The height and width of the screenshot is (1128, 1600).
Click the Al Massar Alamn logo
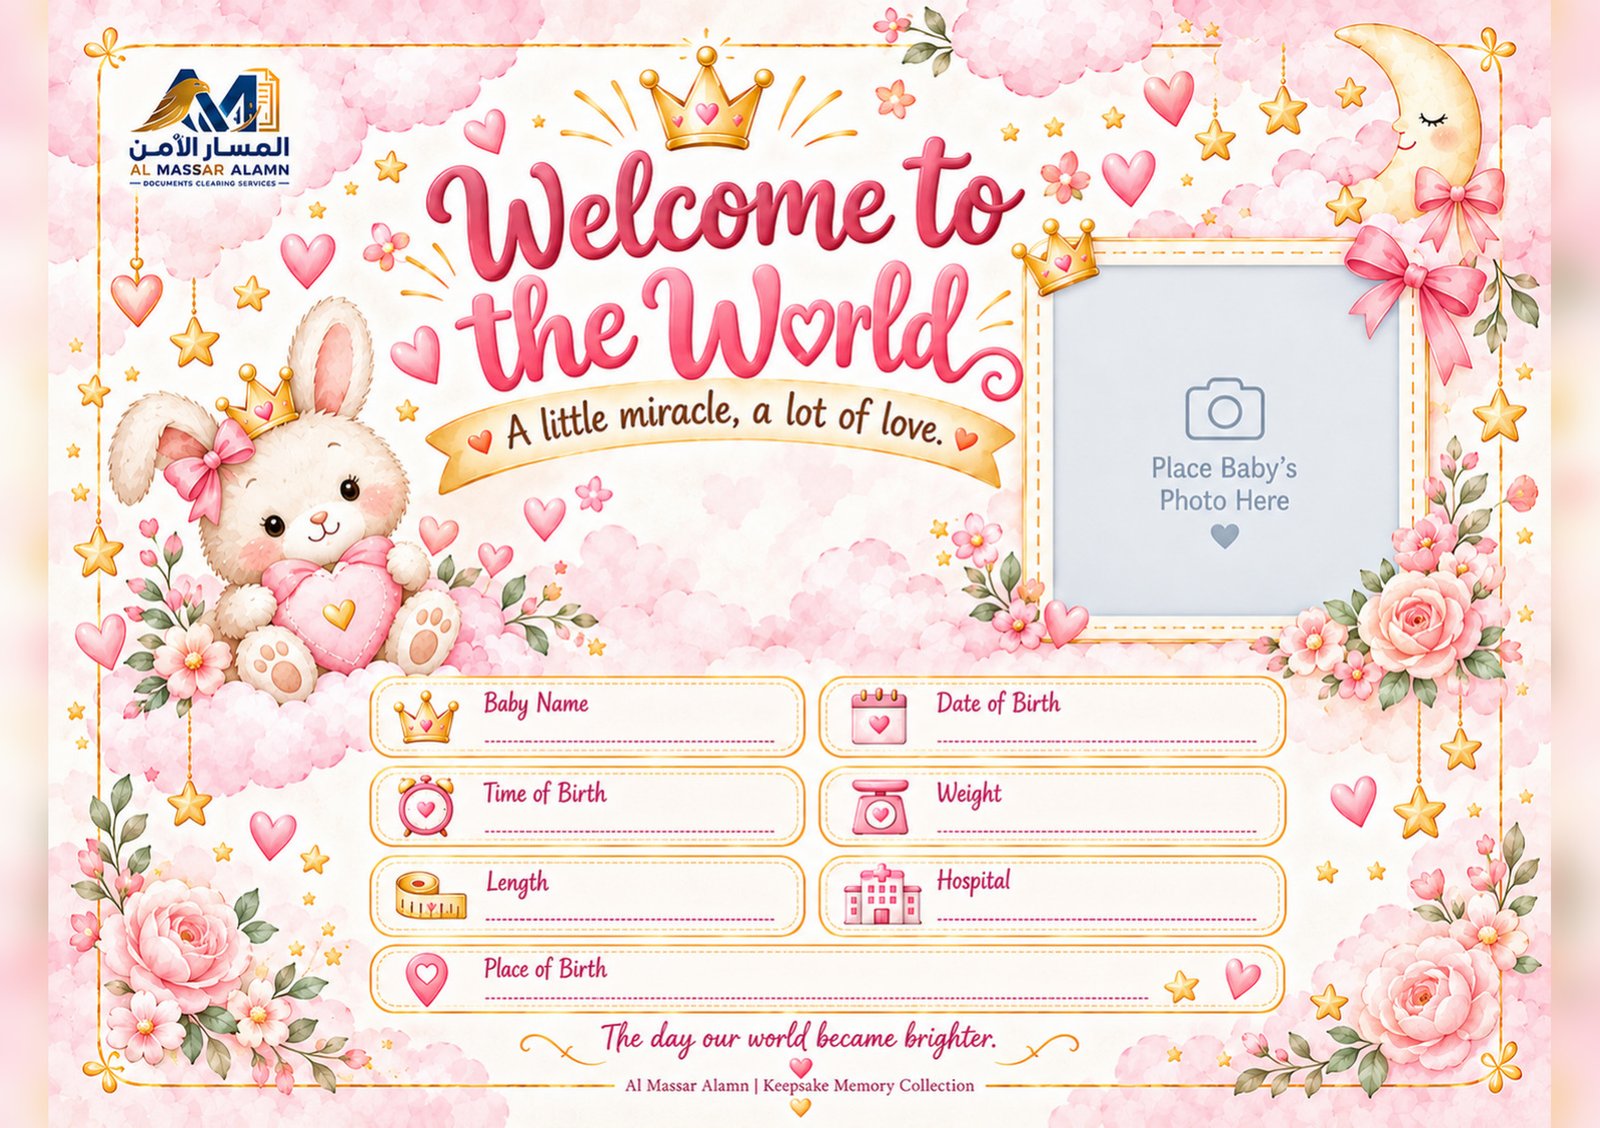[210, 126]
